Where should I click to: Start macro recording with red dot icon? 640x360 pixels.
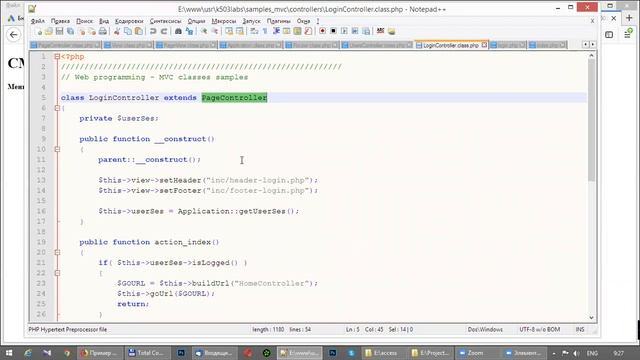pos(322,31)
